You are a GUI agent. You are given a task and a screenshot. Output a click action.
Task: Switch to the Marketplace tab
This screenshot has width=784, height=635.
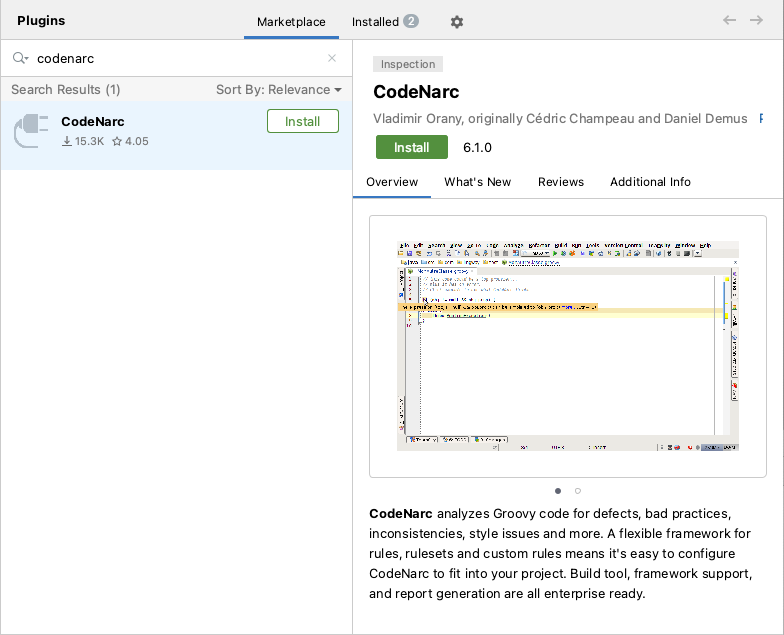pyautogui.click(x=291, y=22)
